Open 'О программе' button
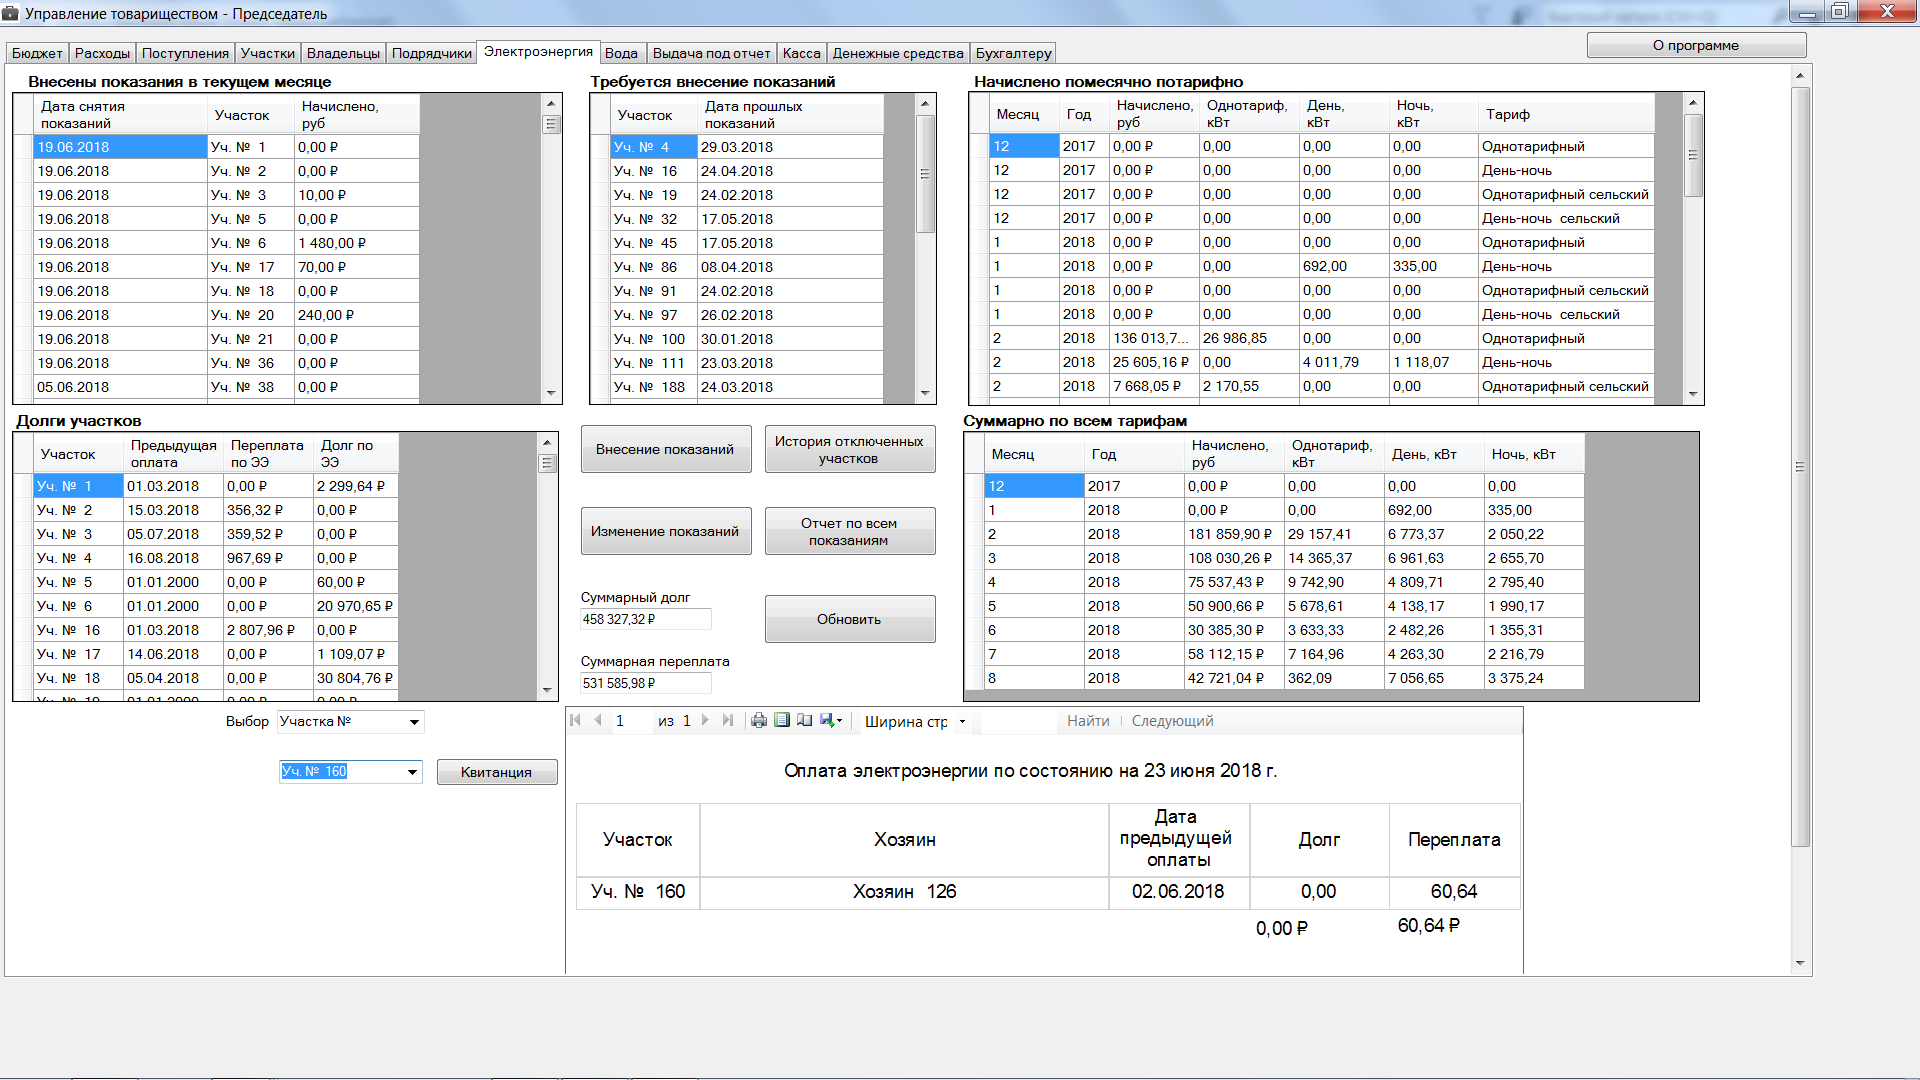 point(1695,46)
